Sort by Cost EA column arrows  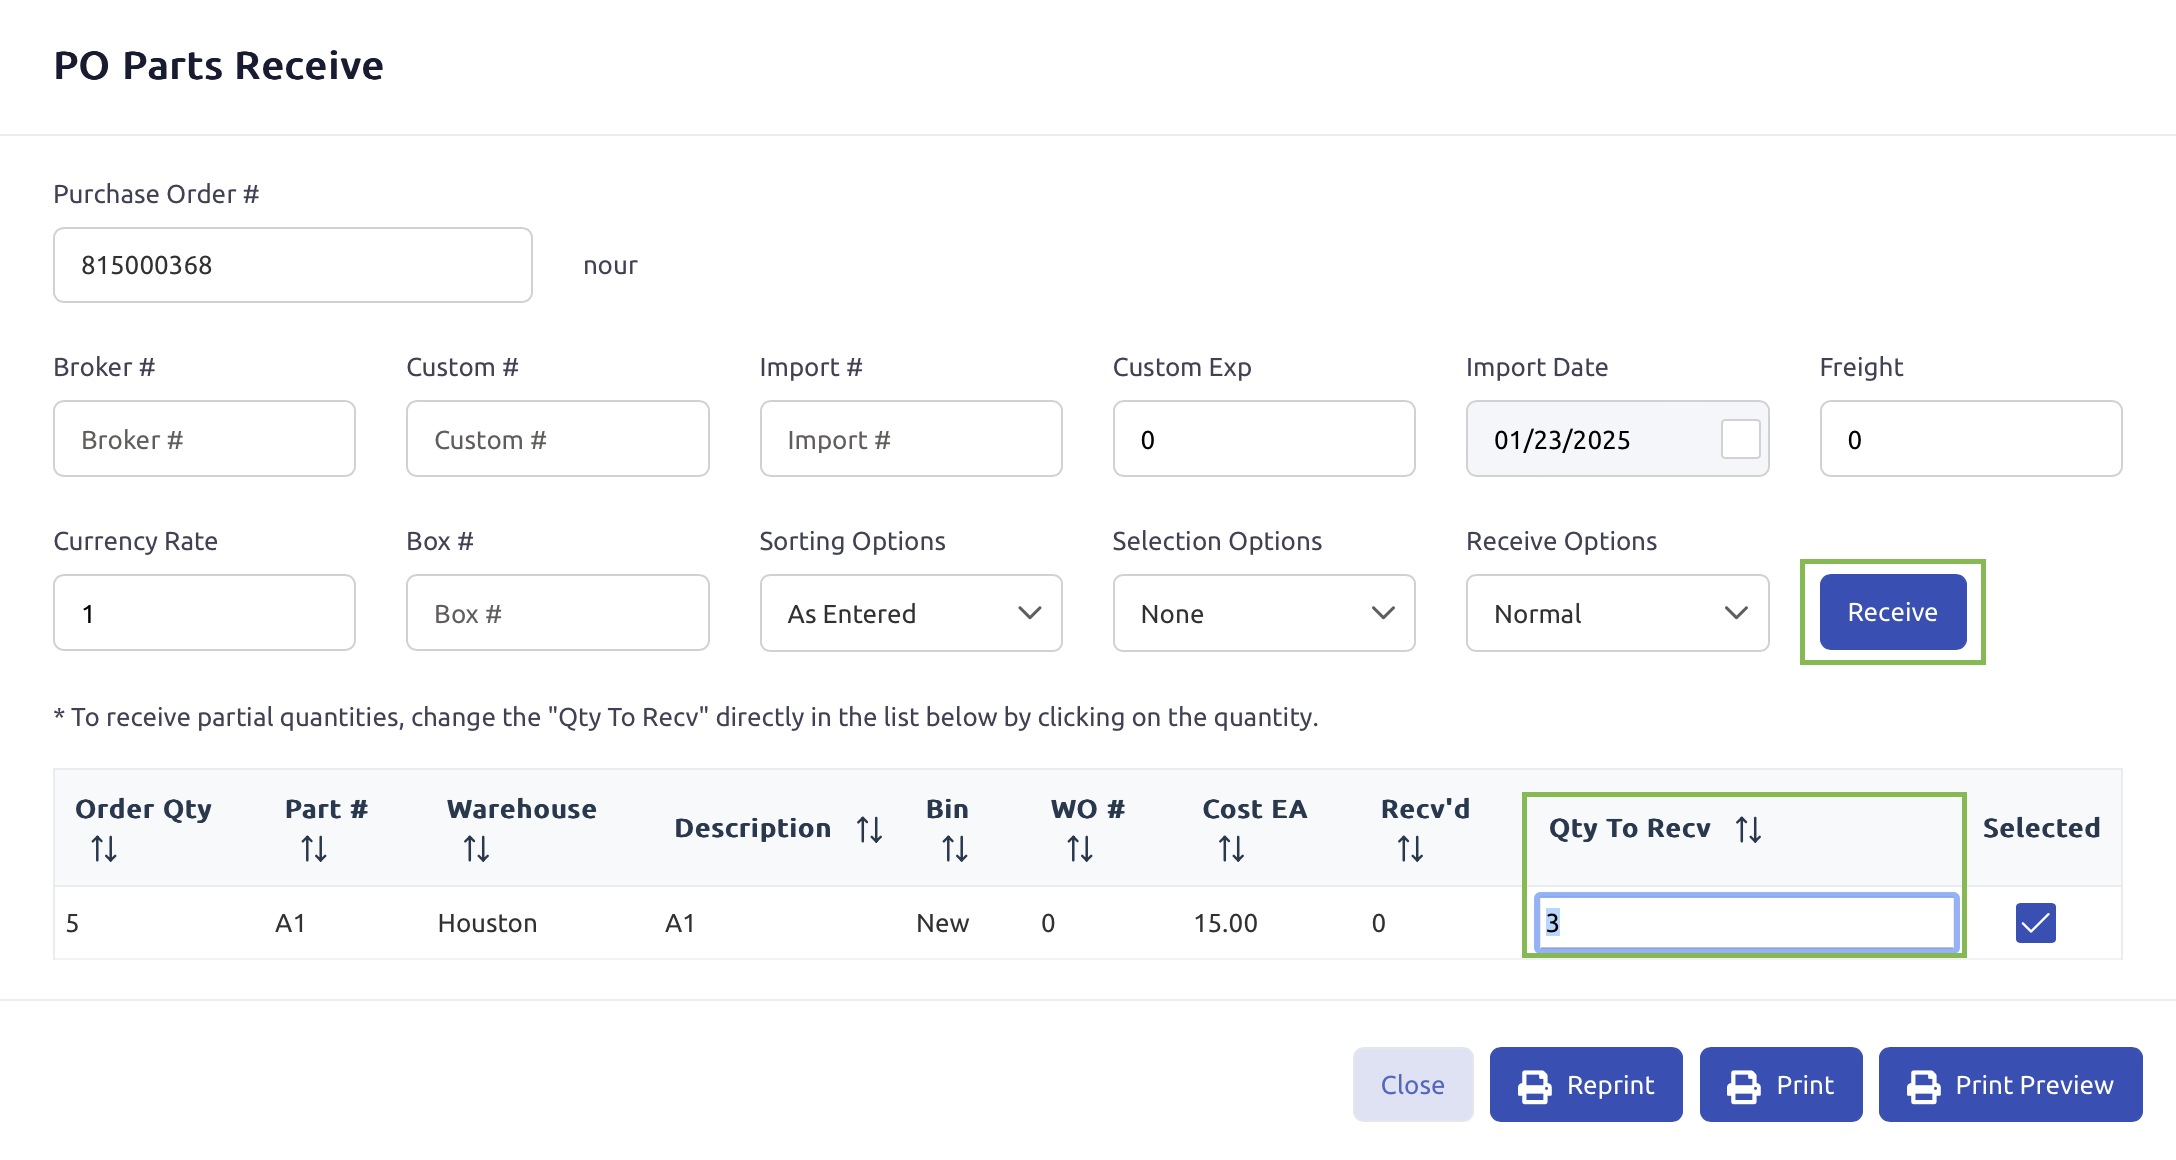click(1231, 849)
